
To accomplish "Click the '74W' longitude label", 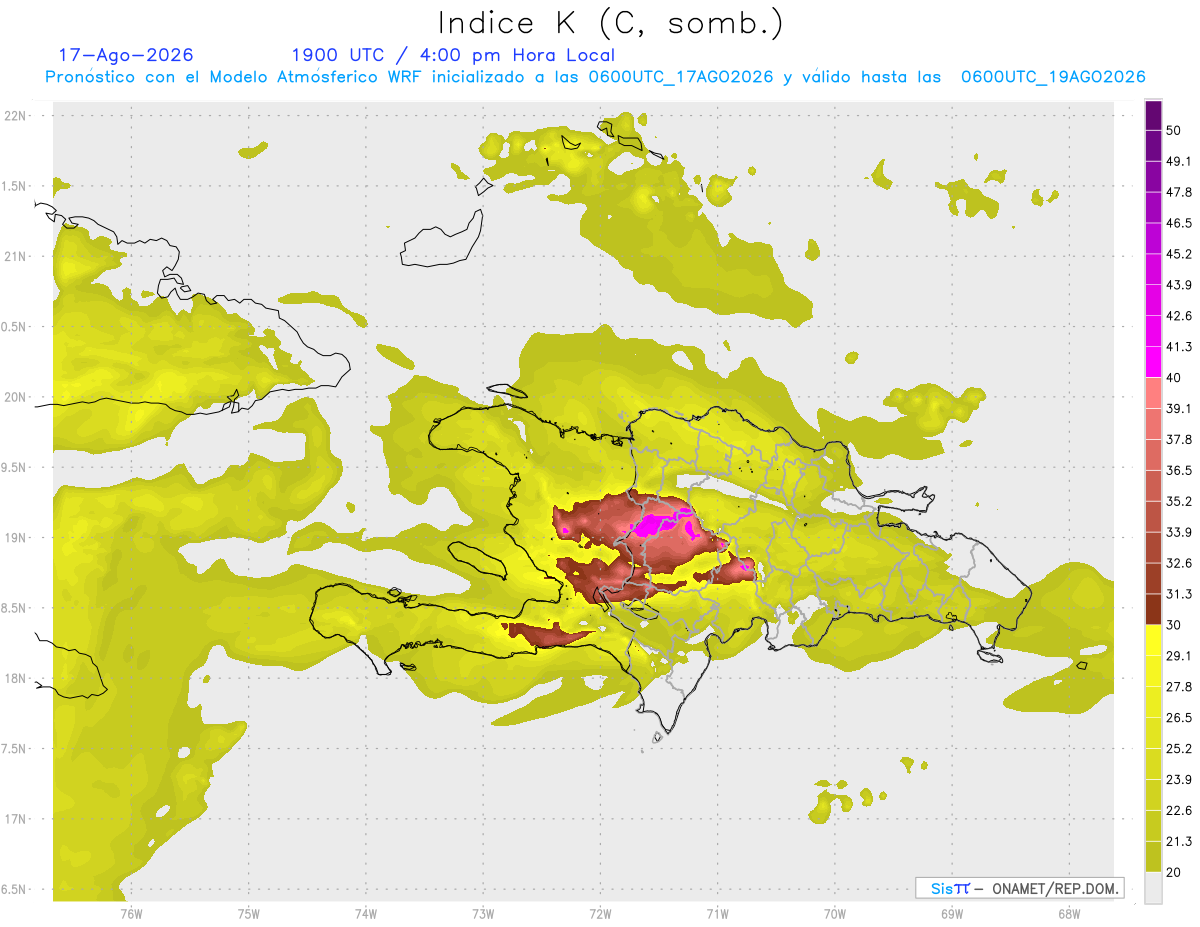I will (x=365, y=913).
